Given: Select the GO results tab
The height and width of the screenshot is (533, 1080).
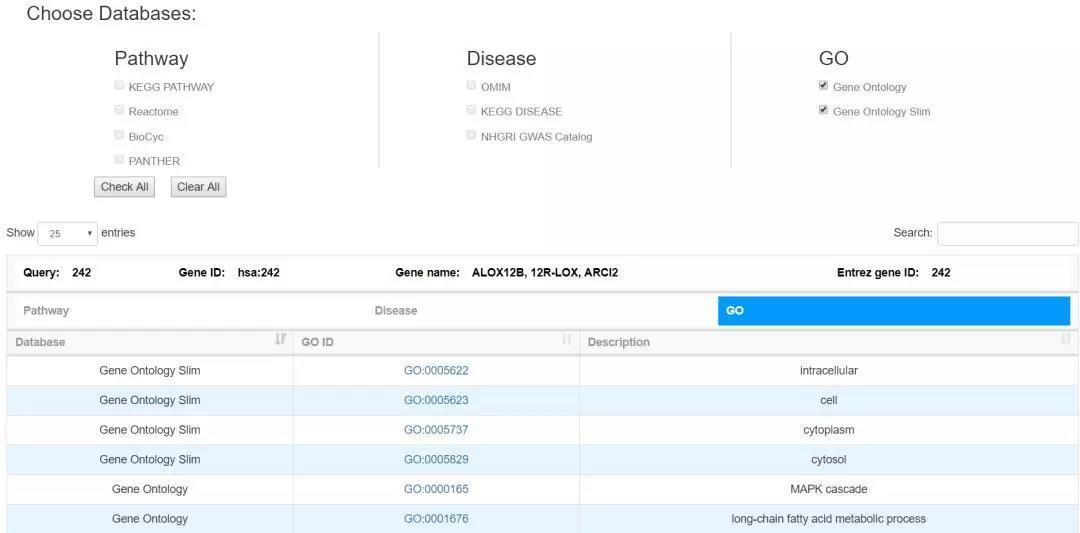Looking at the screenshot, I should (x=893, y=311).
